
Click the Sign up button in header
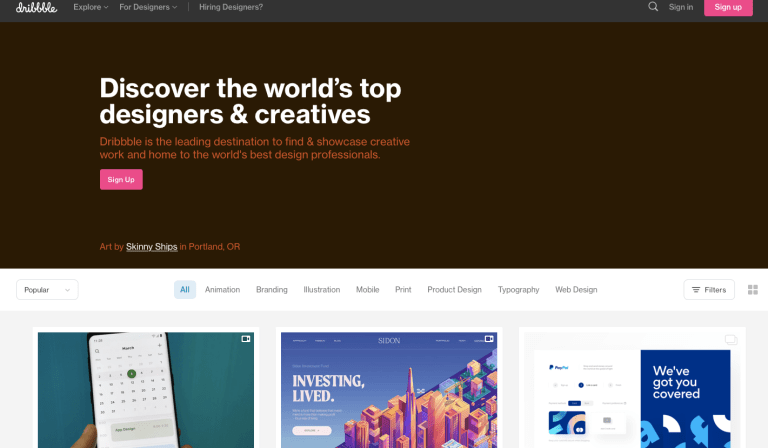(x=728, y=7)
